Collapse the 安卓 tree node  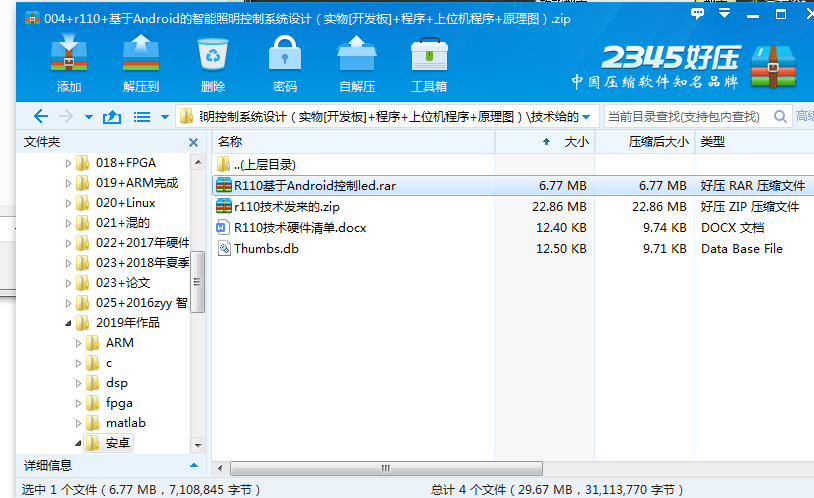click(78, 443)
